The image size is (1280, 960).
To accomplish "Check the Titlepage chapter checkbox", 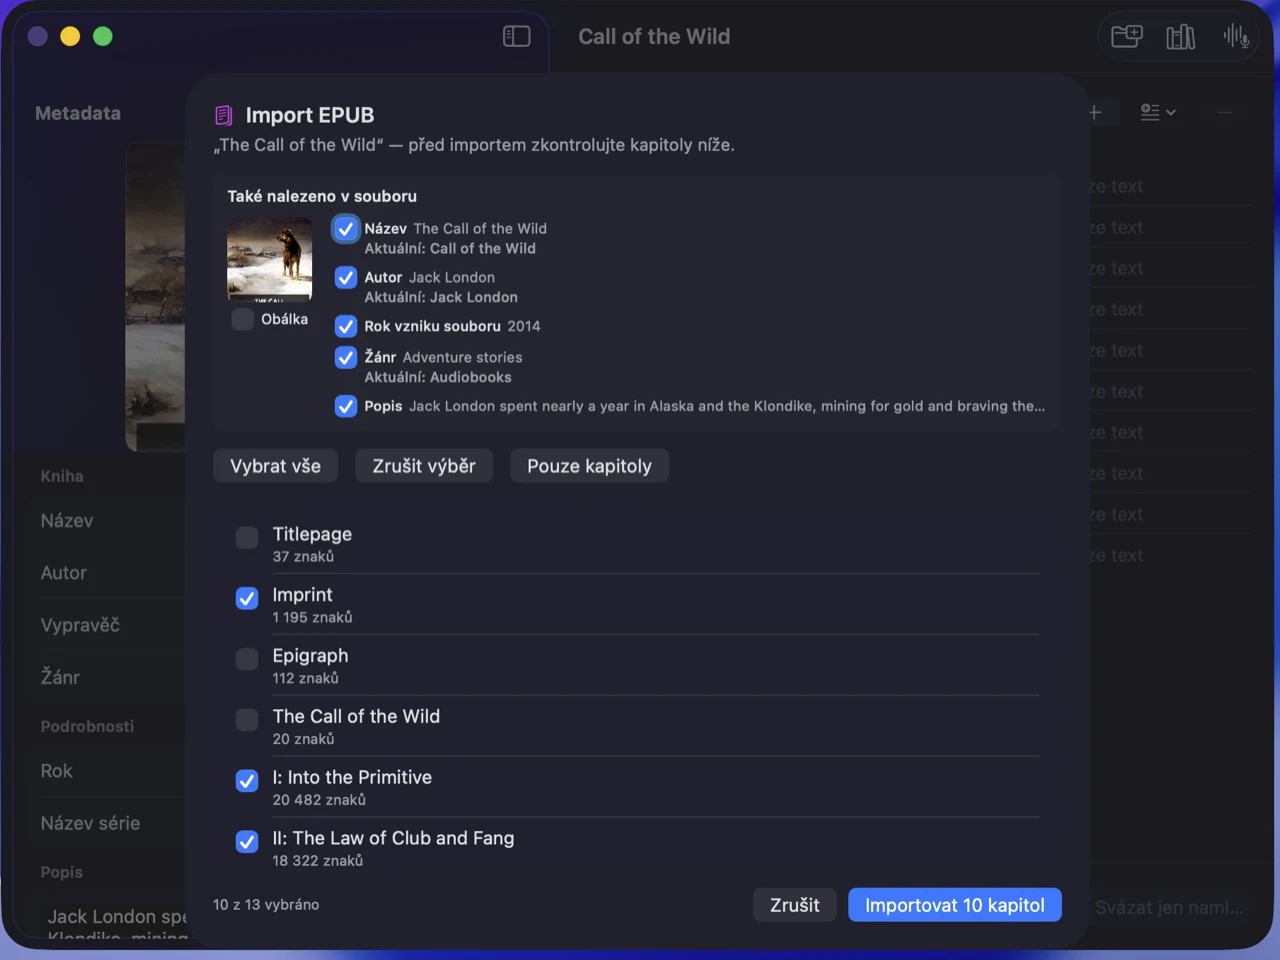I will click(247, 538).
